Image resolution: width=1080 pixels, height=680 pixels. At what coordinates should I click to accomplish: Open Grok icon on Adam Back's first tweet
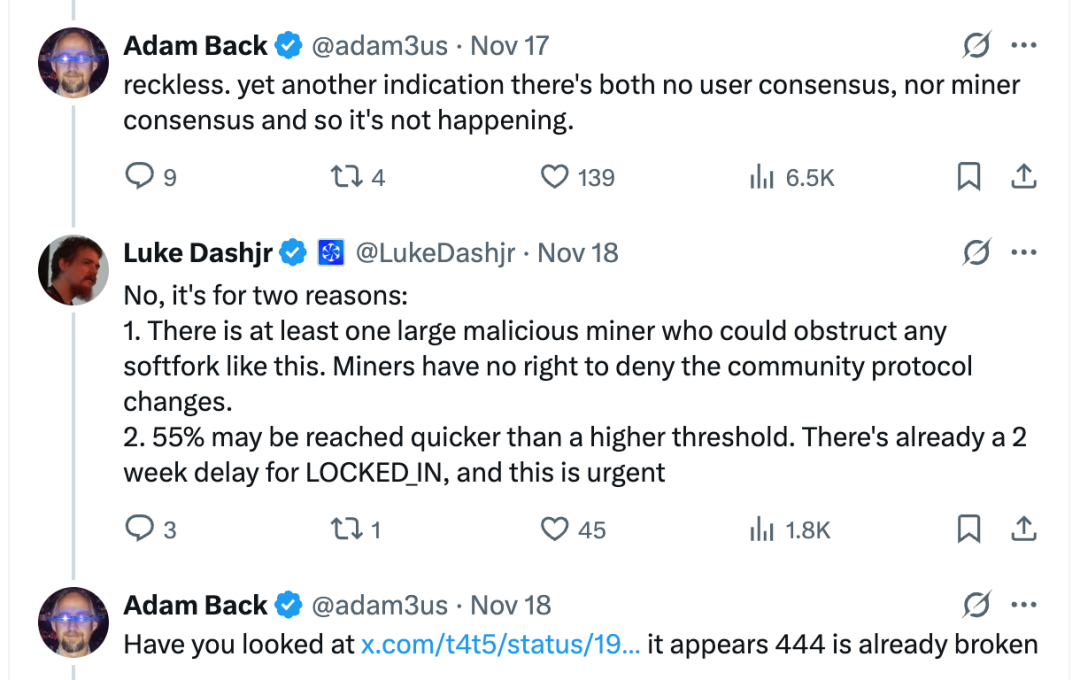(x=975, y=46)
